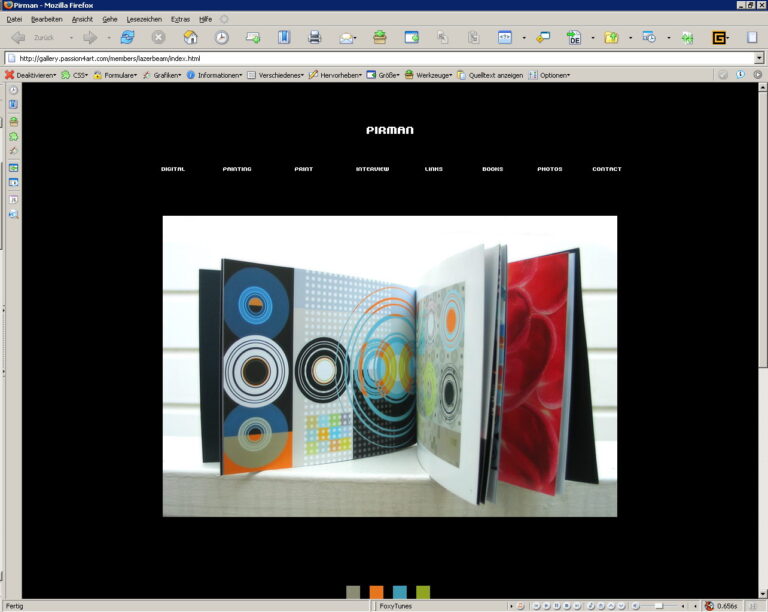
Task: Click the Stop loading icon
Action: coord(158,37)
